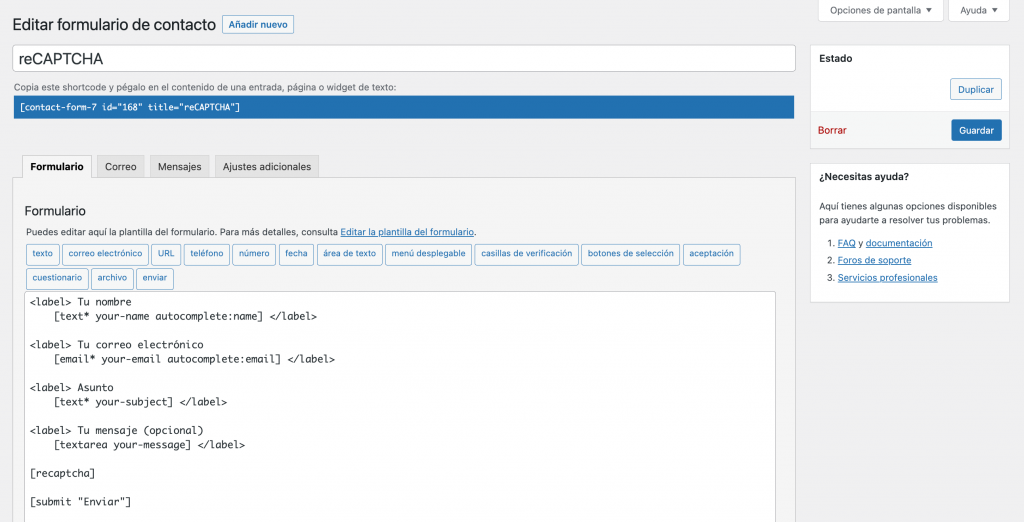Add an aceptación tag
The height and width of the screenshot is (522, 1024).
coord(712,254)
